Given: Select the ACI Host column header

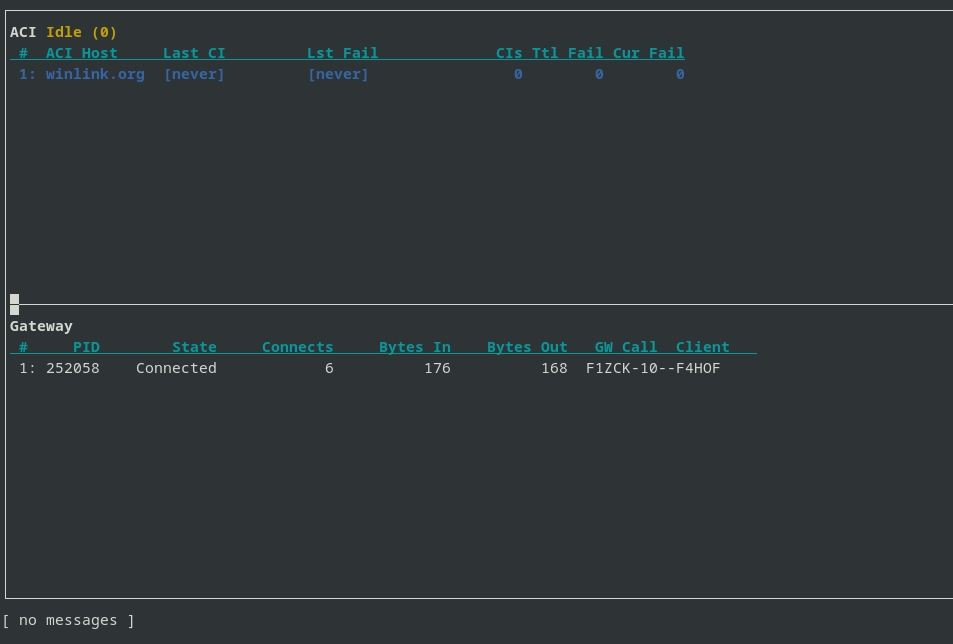Looking at the screenshot, I should click(81, 53).
